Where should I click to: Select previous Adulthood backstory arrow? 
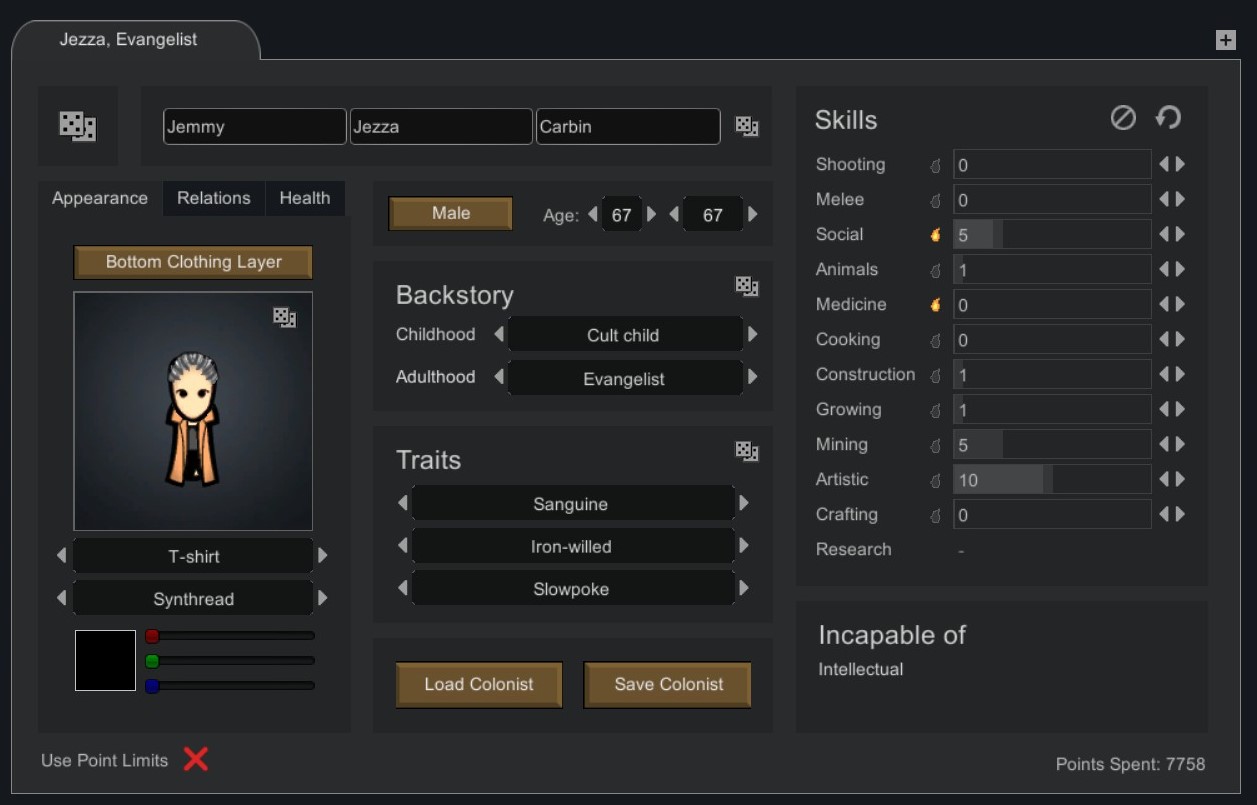click(x=498, y=377)
